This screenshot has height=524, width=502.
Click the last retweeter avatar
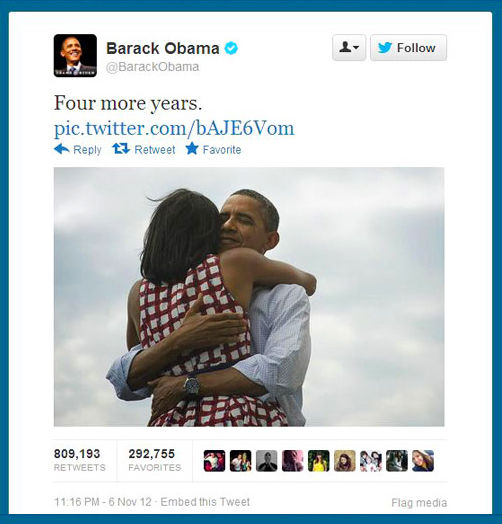pyautogui.click(x=423, y=461)
